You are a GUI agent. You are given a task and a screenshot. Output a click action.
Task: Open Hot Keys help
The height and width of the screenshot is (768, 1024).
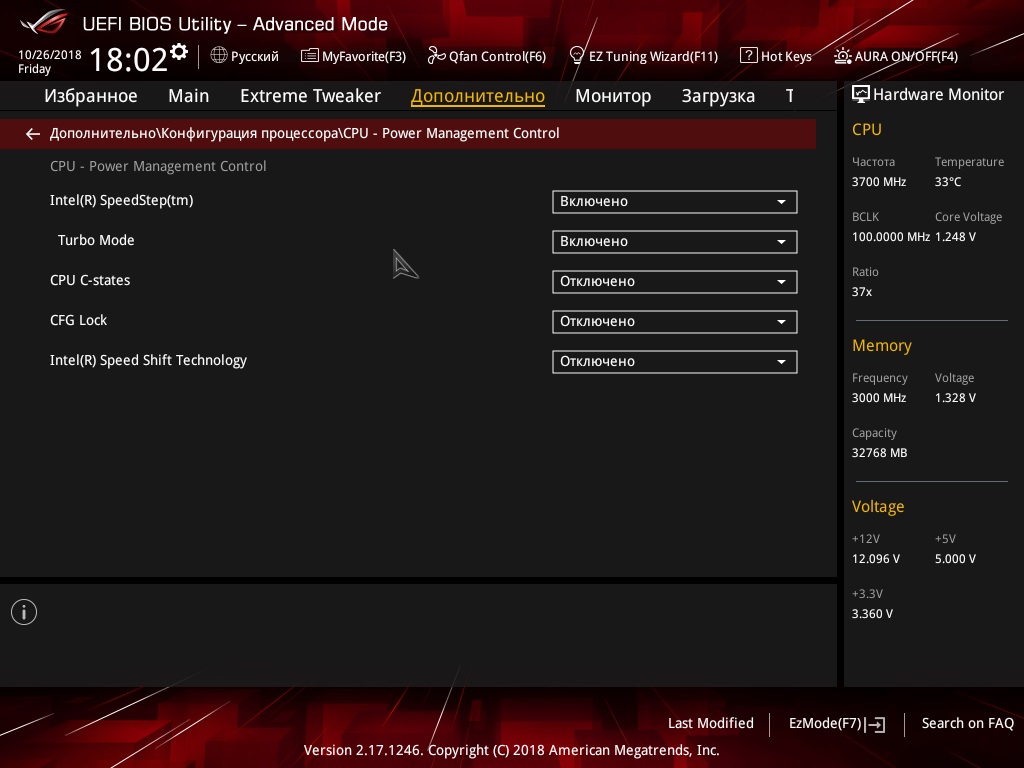(776, 56)
